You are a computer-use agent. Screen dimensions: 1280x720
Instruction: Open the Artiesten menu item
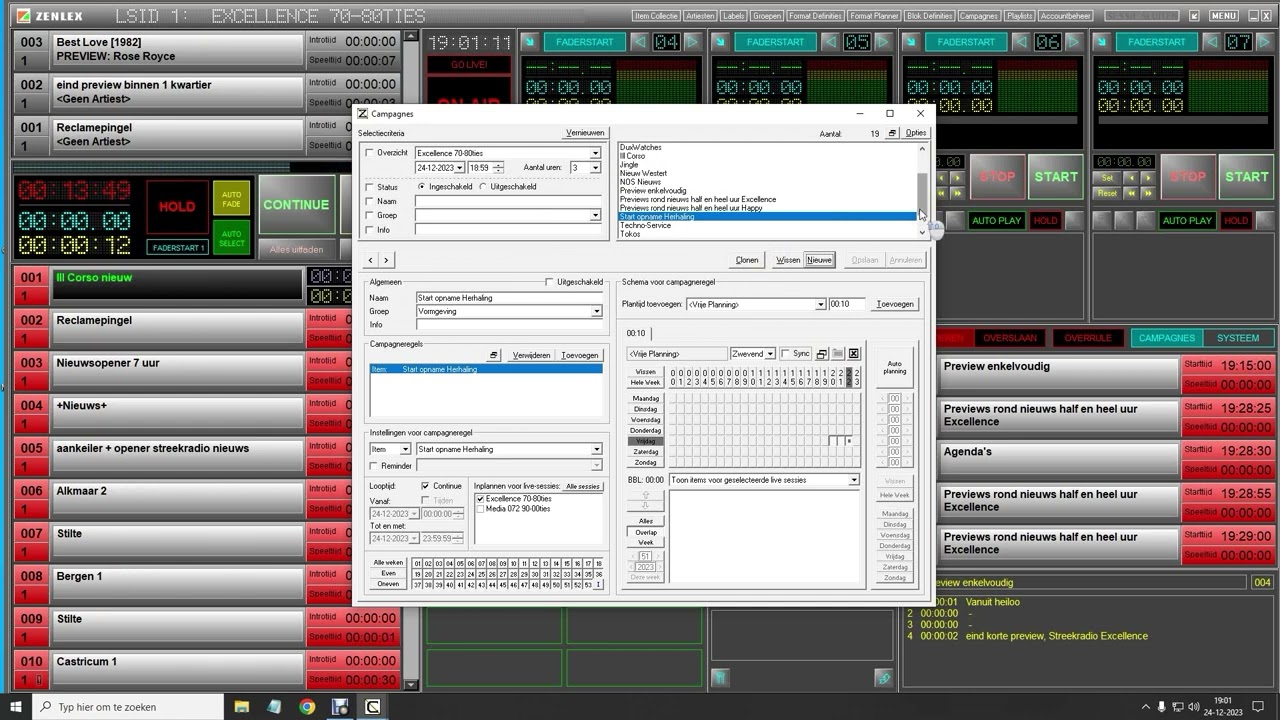point(700,16)
